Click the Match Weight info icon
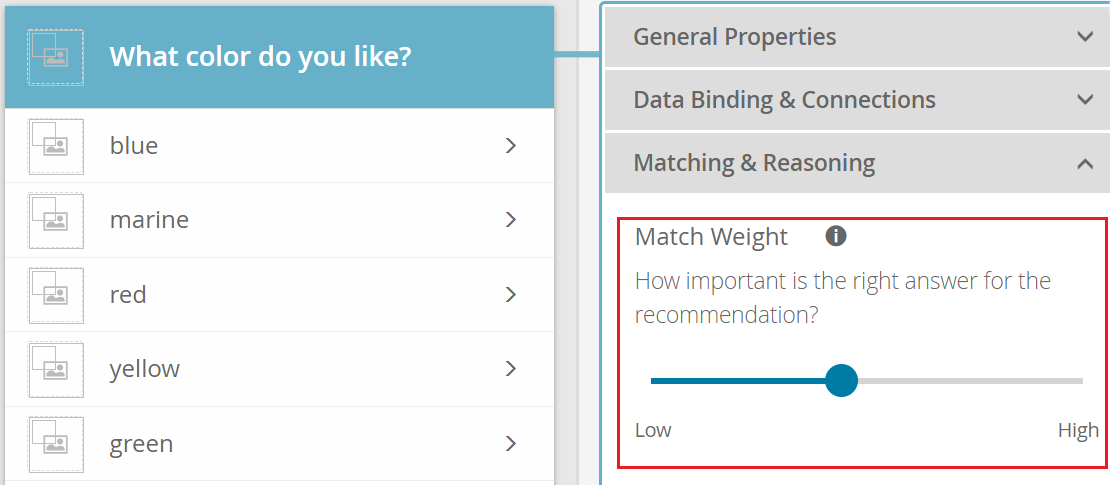Screen dimensions: 1110x485 click(x=836, y=237)
